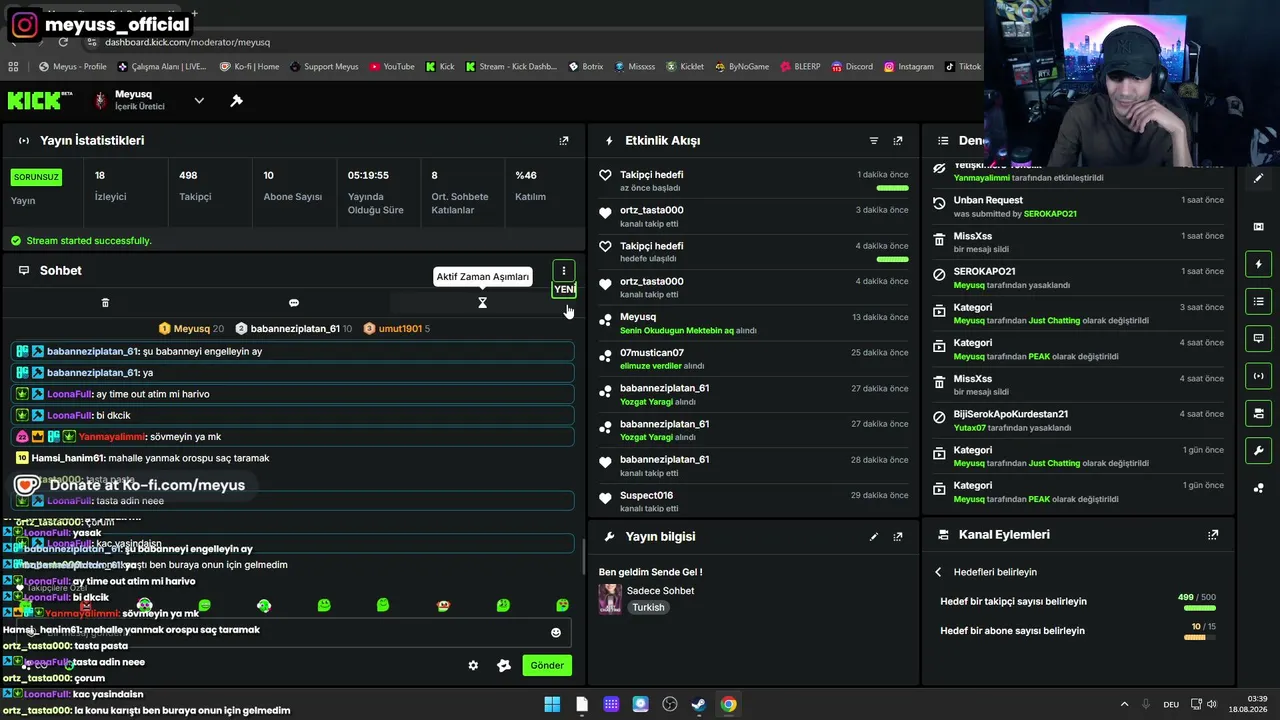The height and width of the screenshot is (720, 1280).
Task: Open the taskbar volume speaker control
Action: 1212,704
